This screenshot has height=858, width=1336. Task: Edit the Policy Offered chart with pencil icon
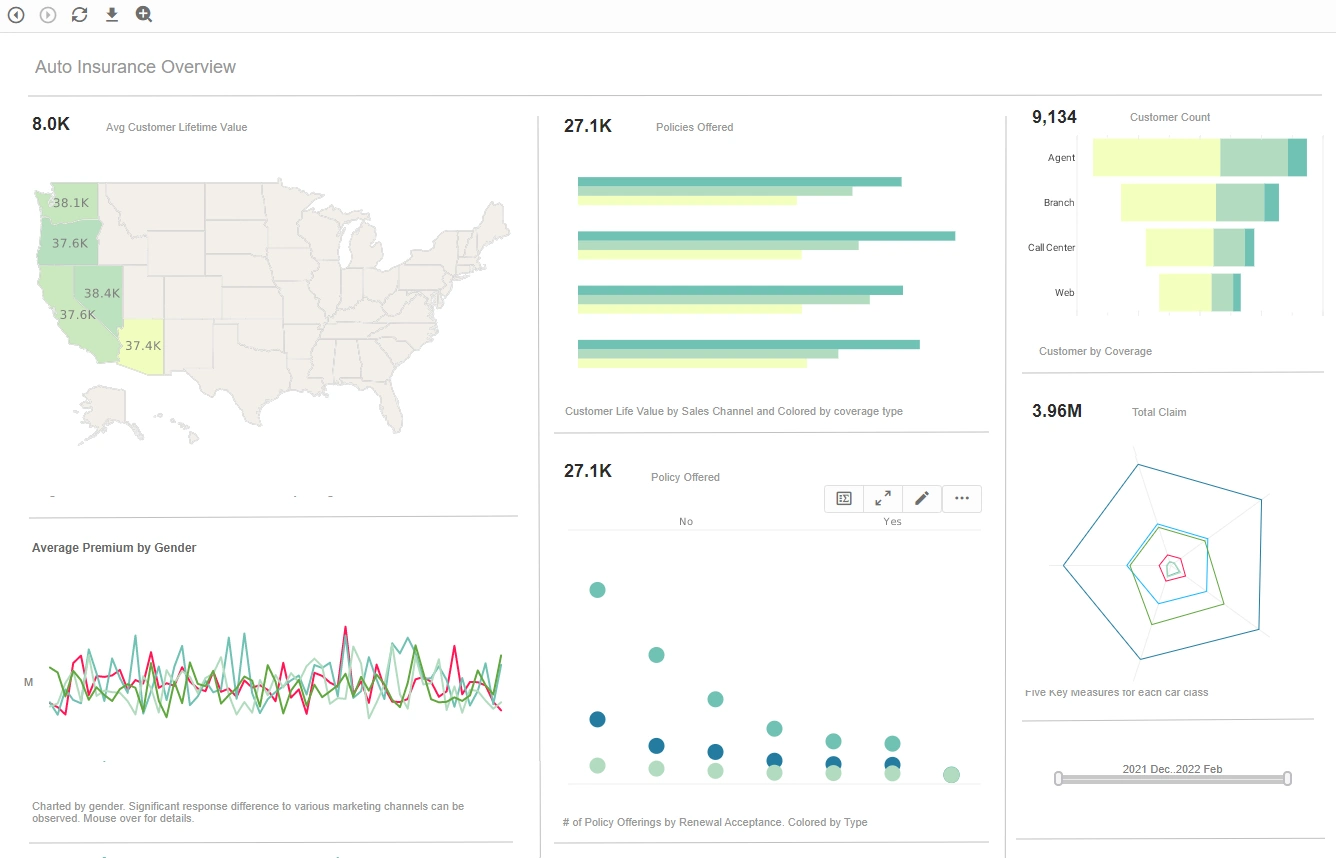click(x=922, y=498)
